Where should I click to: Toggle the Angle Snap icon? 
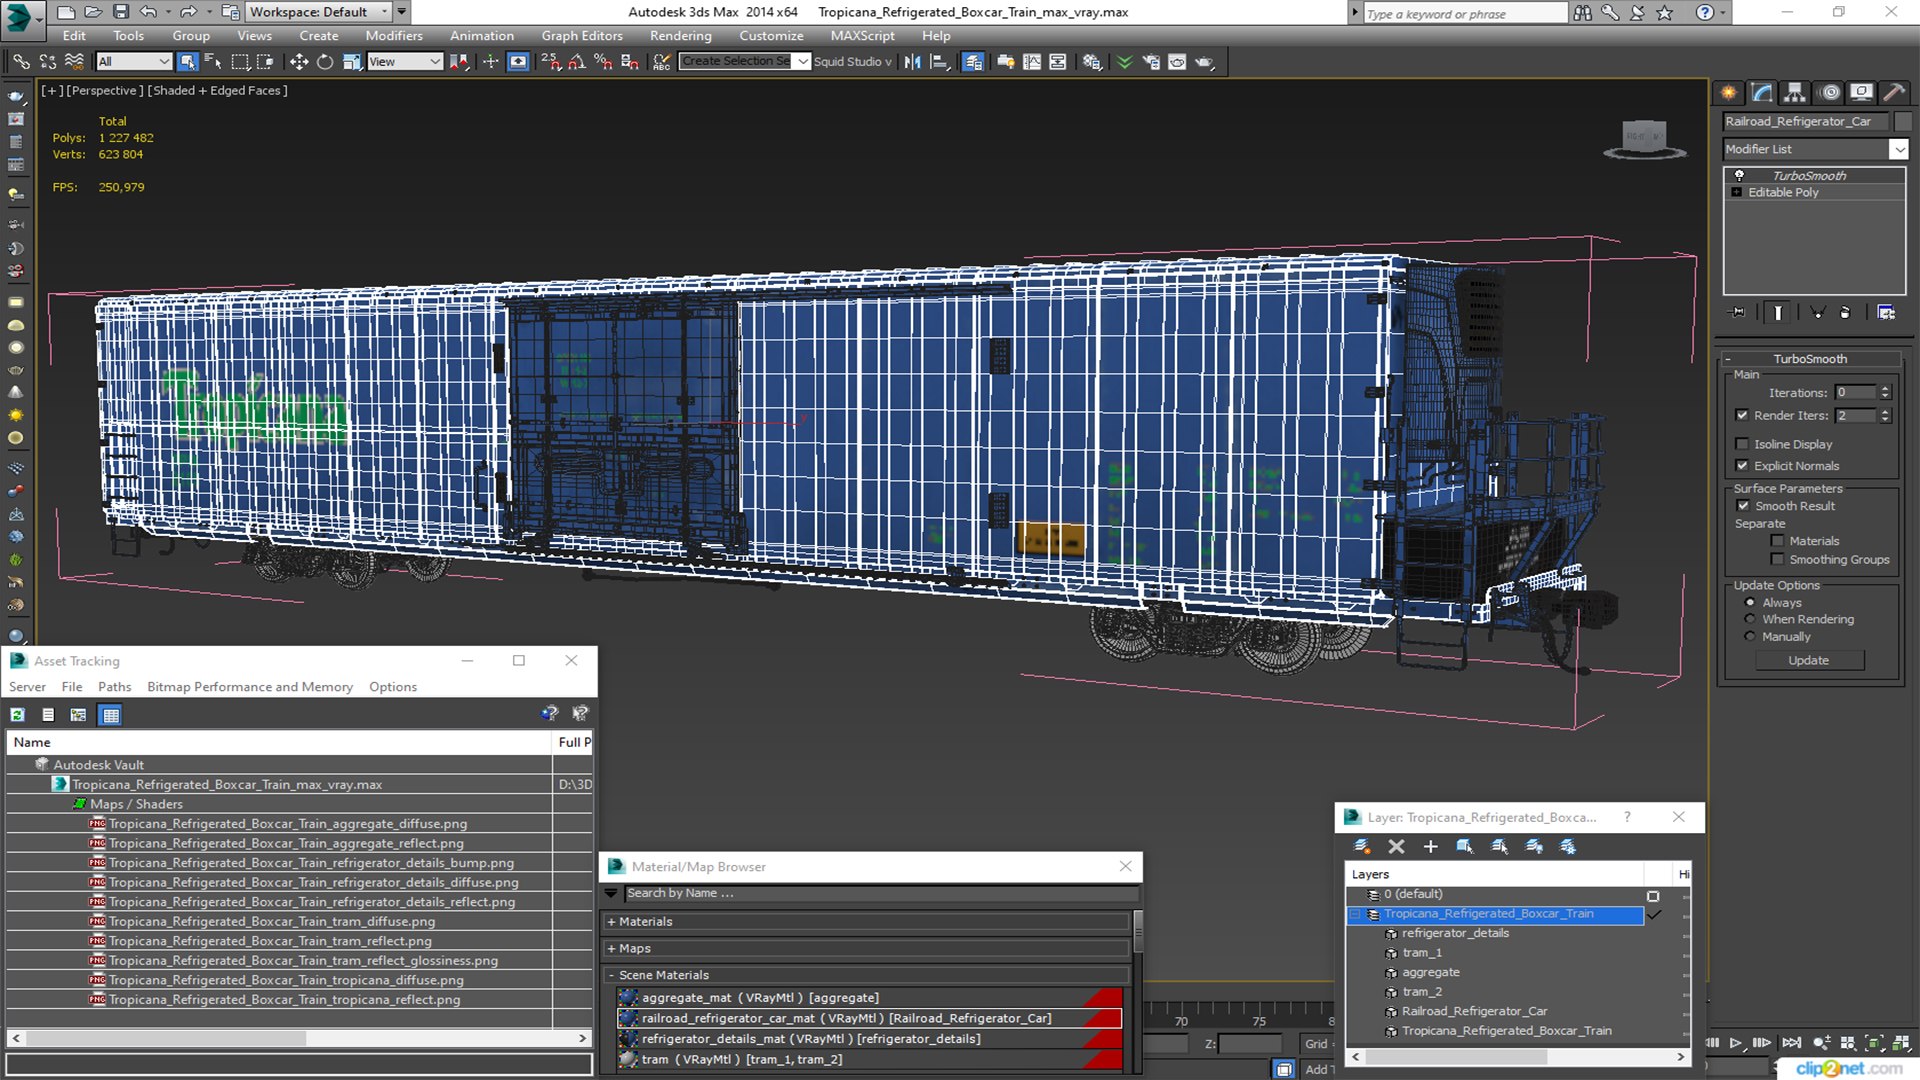[x=577, y=62]
